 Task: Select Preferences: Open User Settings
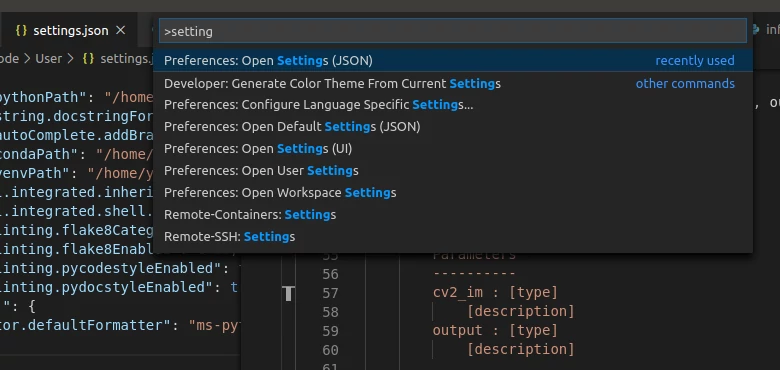pos(453,171)
